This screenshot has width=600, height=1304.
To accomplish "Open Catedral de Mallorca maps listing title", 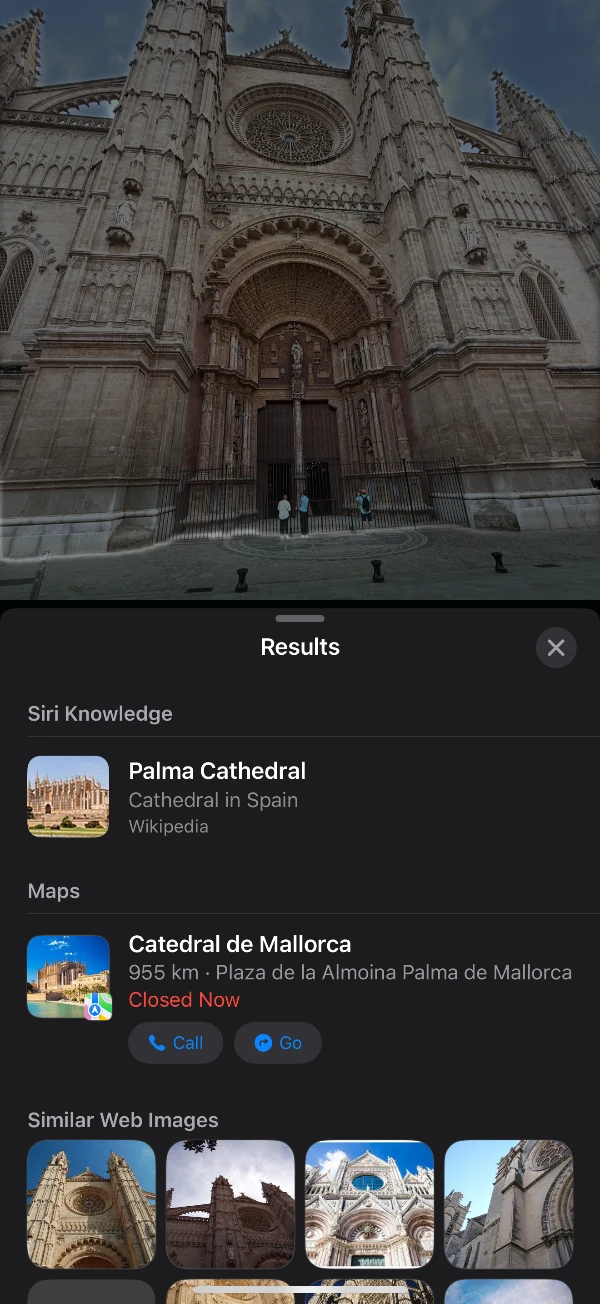I will tap(240, 944).
